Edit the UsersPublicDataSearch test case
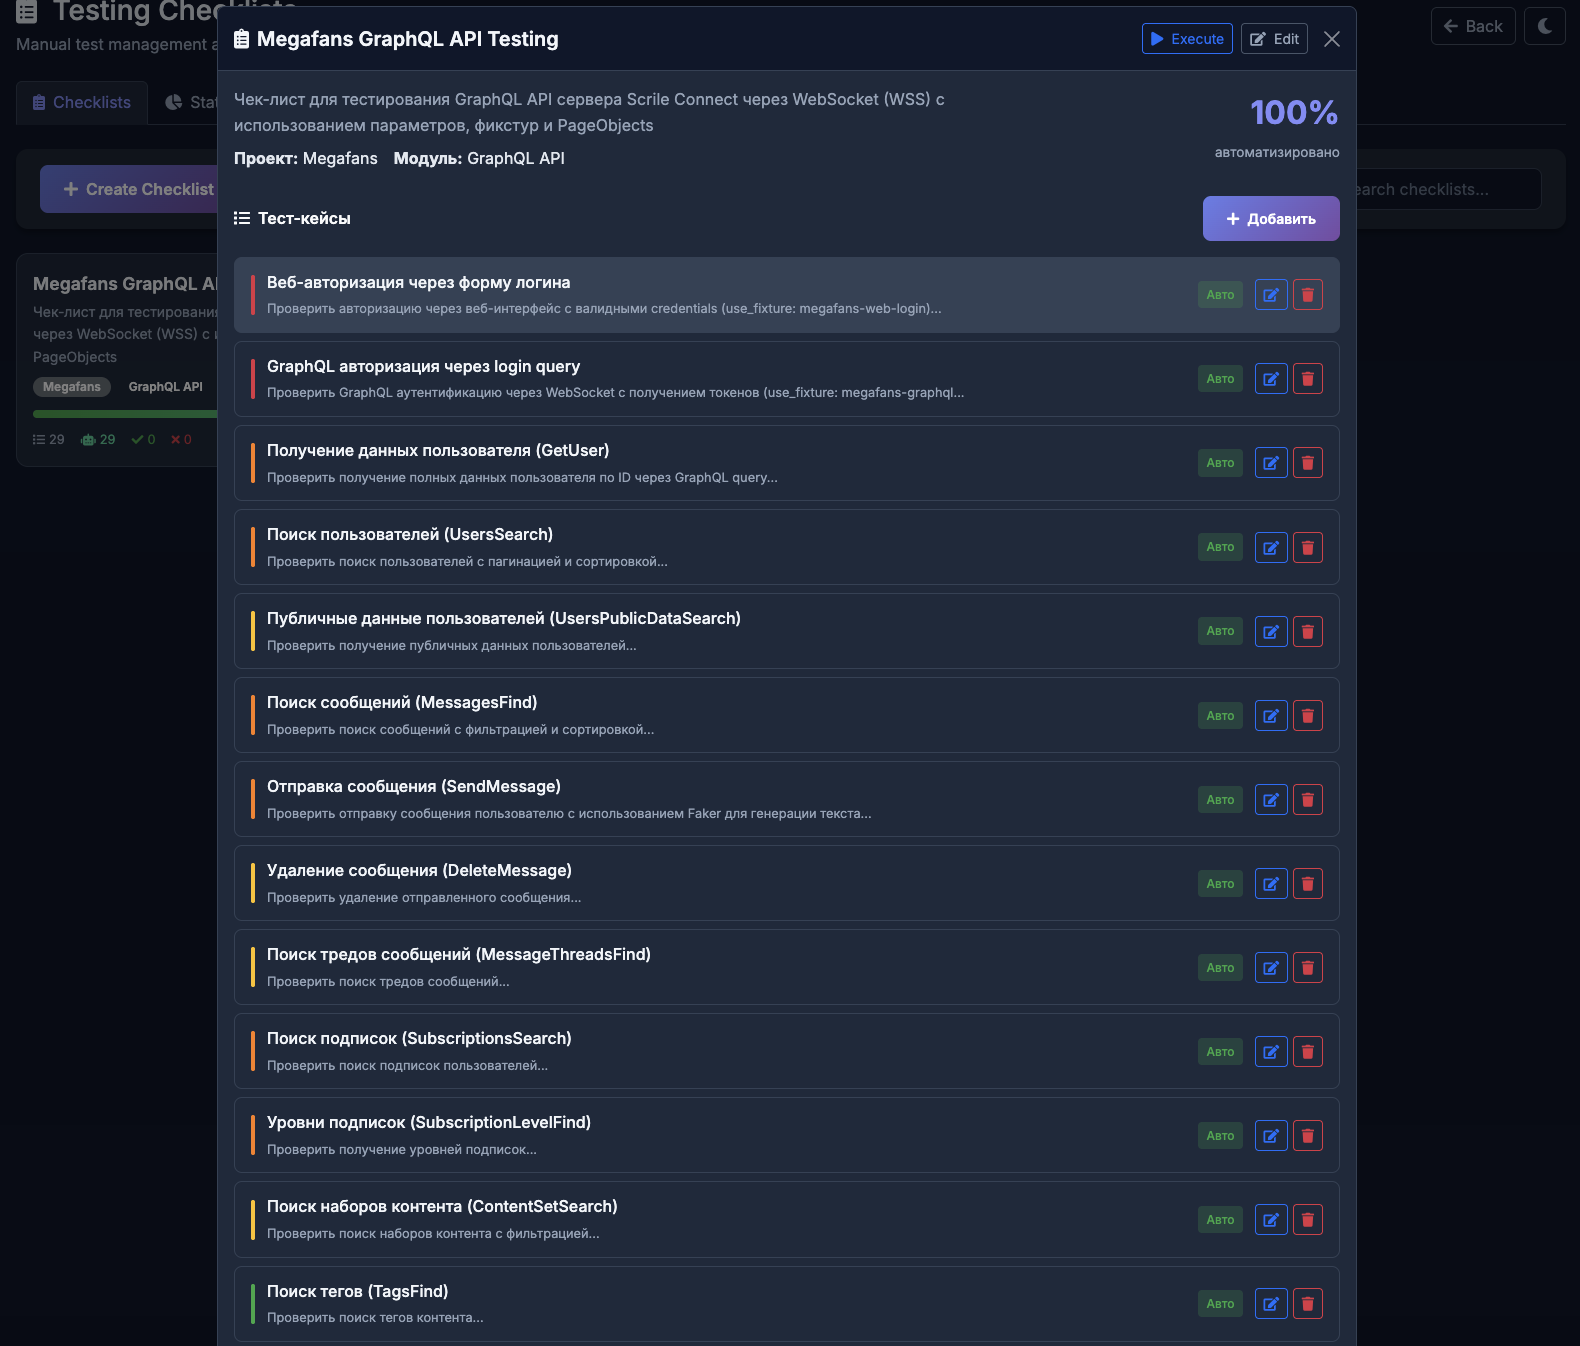The height and width of the screenshot is (1346, 1580). click(1271, 631)
